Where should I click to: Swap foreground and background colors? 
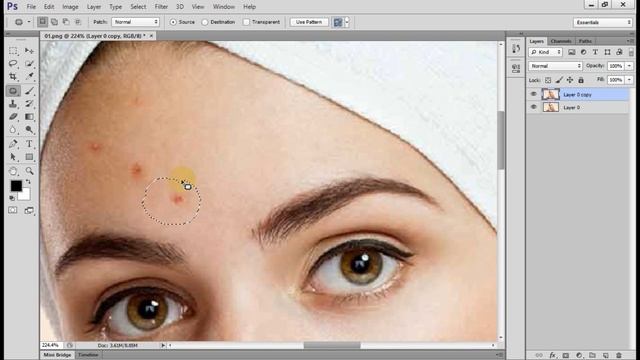coord(28,182)
